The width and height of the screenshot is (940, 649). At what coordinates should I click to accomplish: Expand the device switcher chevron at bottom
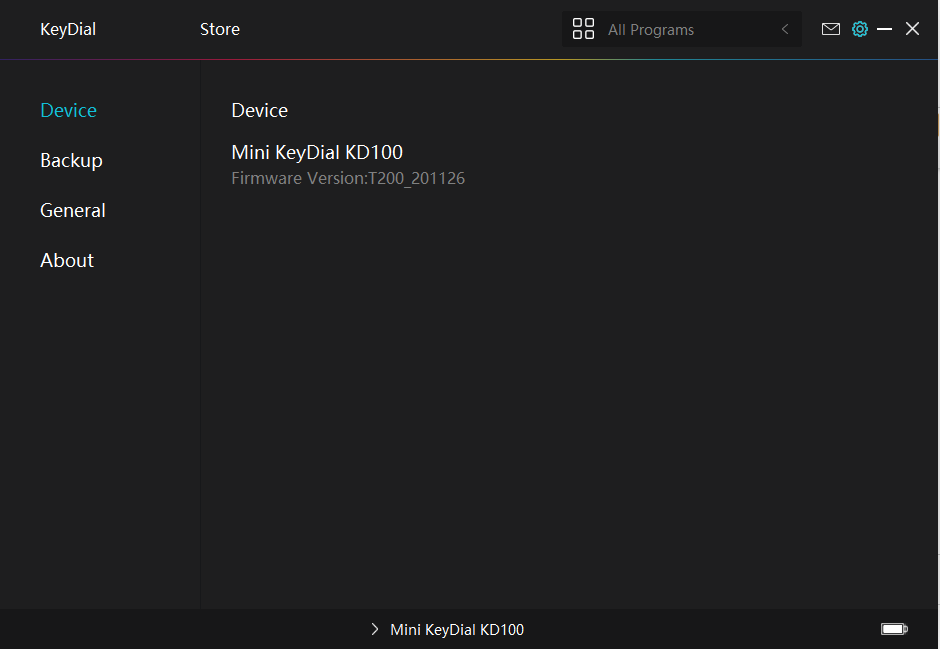[x=375, y=629]
